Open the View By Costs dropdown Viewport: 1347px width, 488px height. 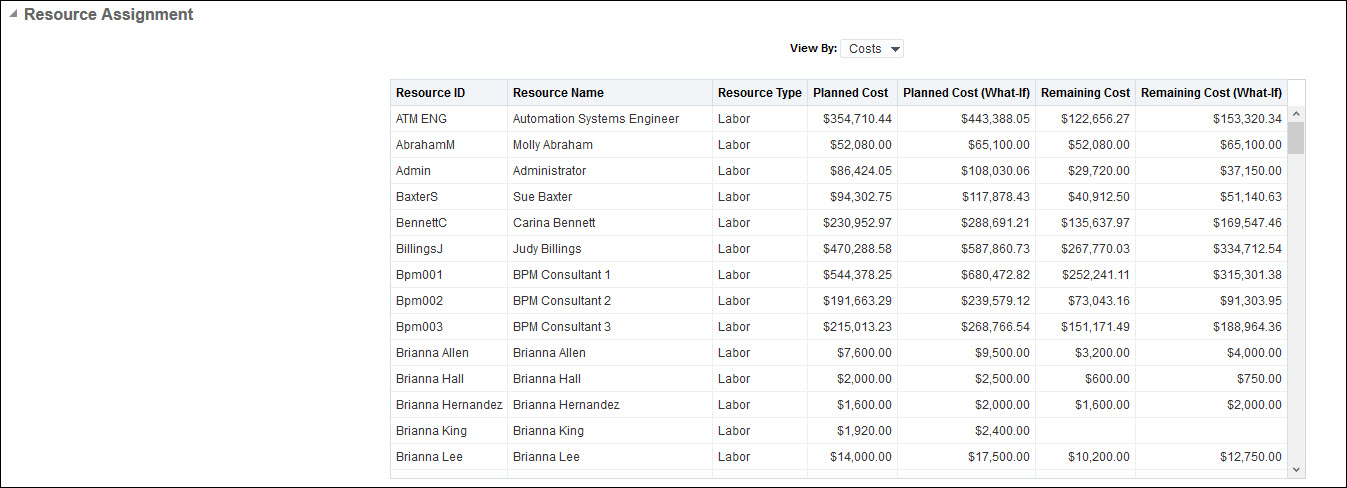(872, 49)
